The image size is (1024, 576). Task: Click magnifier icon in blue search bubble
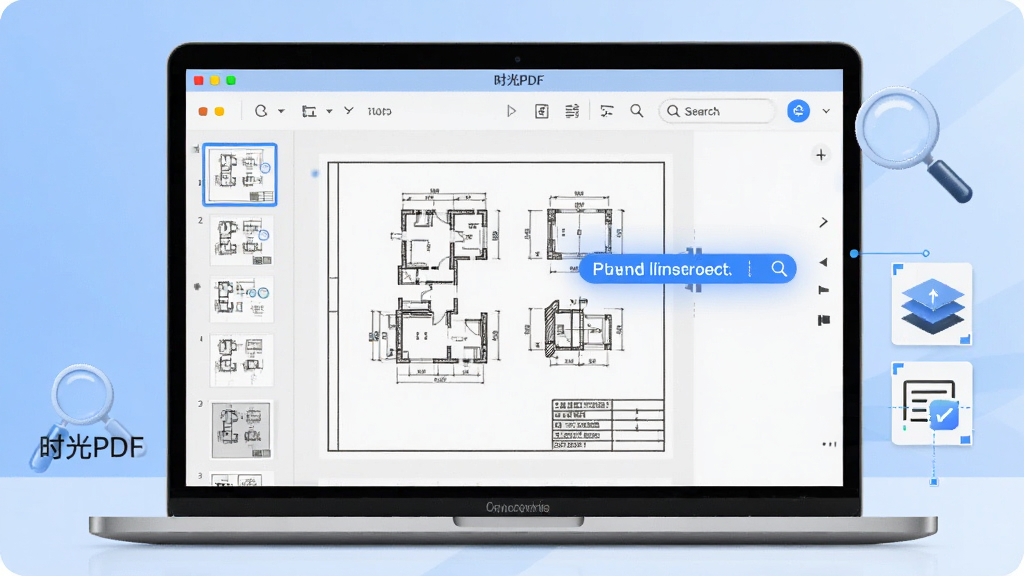click(778, 268)
